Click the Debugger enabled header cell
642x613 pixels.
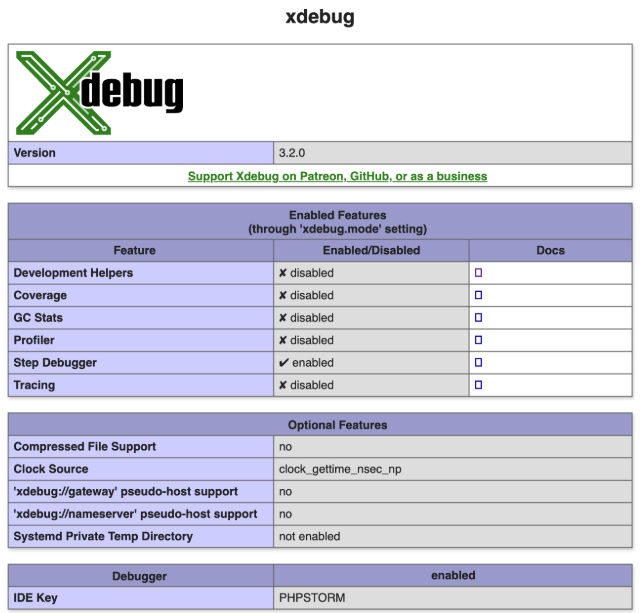click(x=453, y=576)
